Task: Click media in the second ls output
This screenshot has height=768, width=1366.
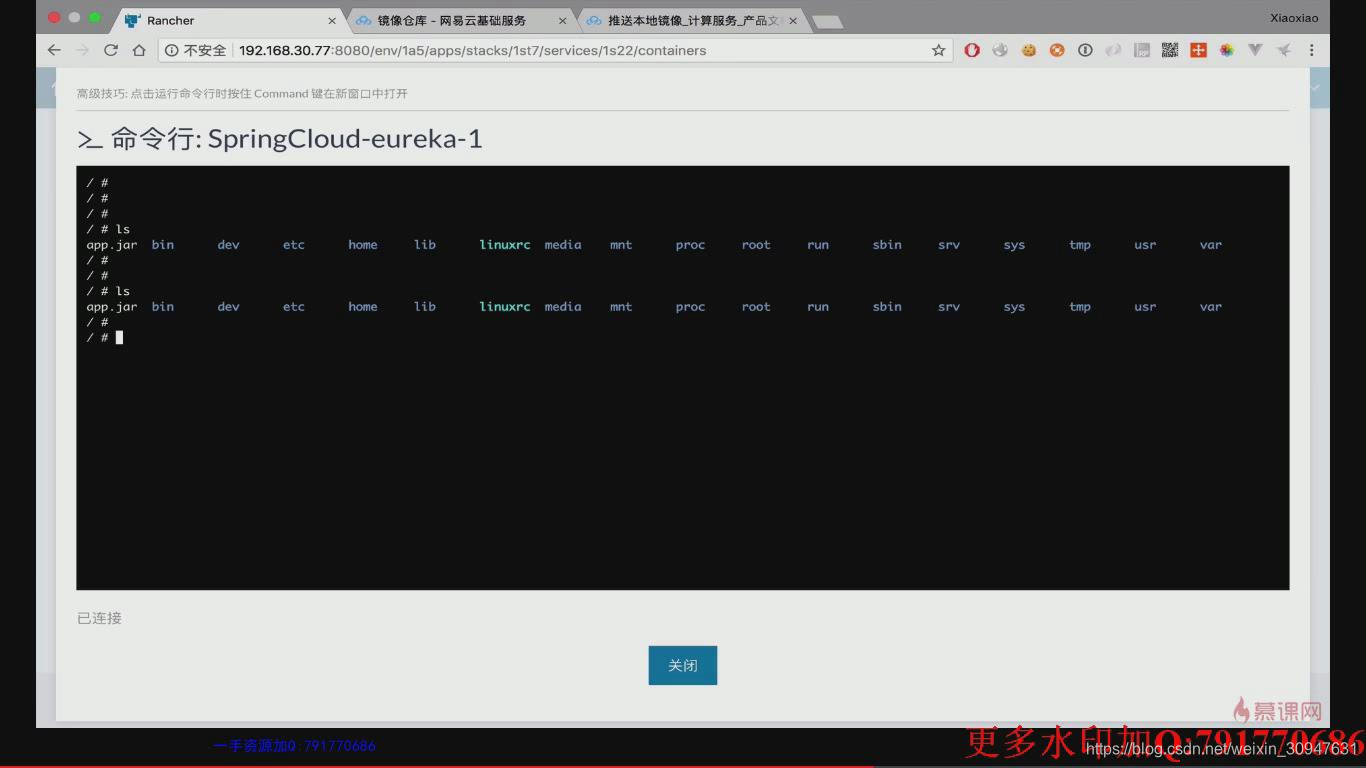Action: click(563, 307)
